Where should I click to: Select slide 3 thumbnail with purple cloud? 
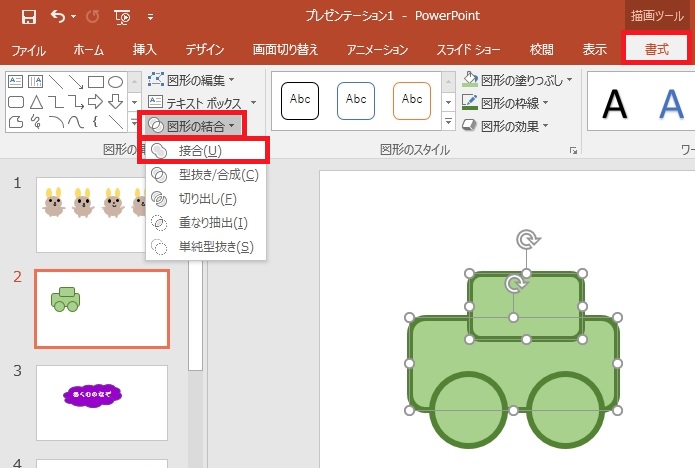click(x=102, y=403)
